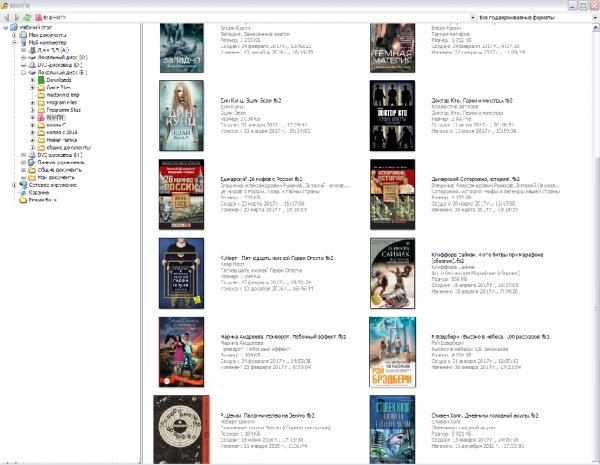Screen dimensions: 600x465
Task: Open the Гарри Огаста book cover thumbnail
Action: click(x=181, y=273)
